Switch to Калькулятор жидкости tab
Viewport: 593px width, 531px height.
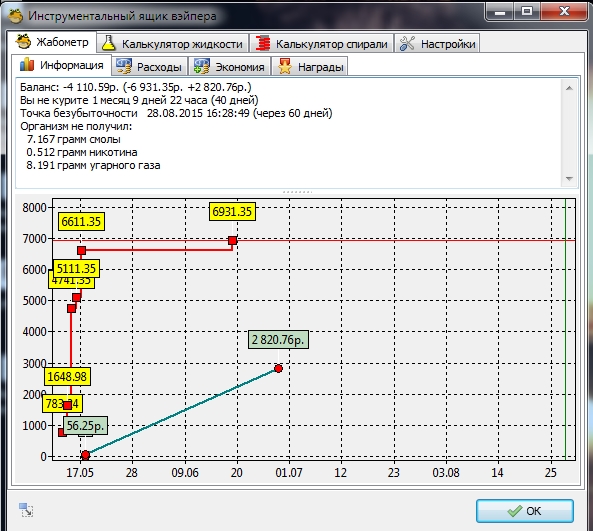[173, 43]
